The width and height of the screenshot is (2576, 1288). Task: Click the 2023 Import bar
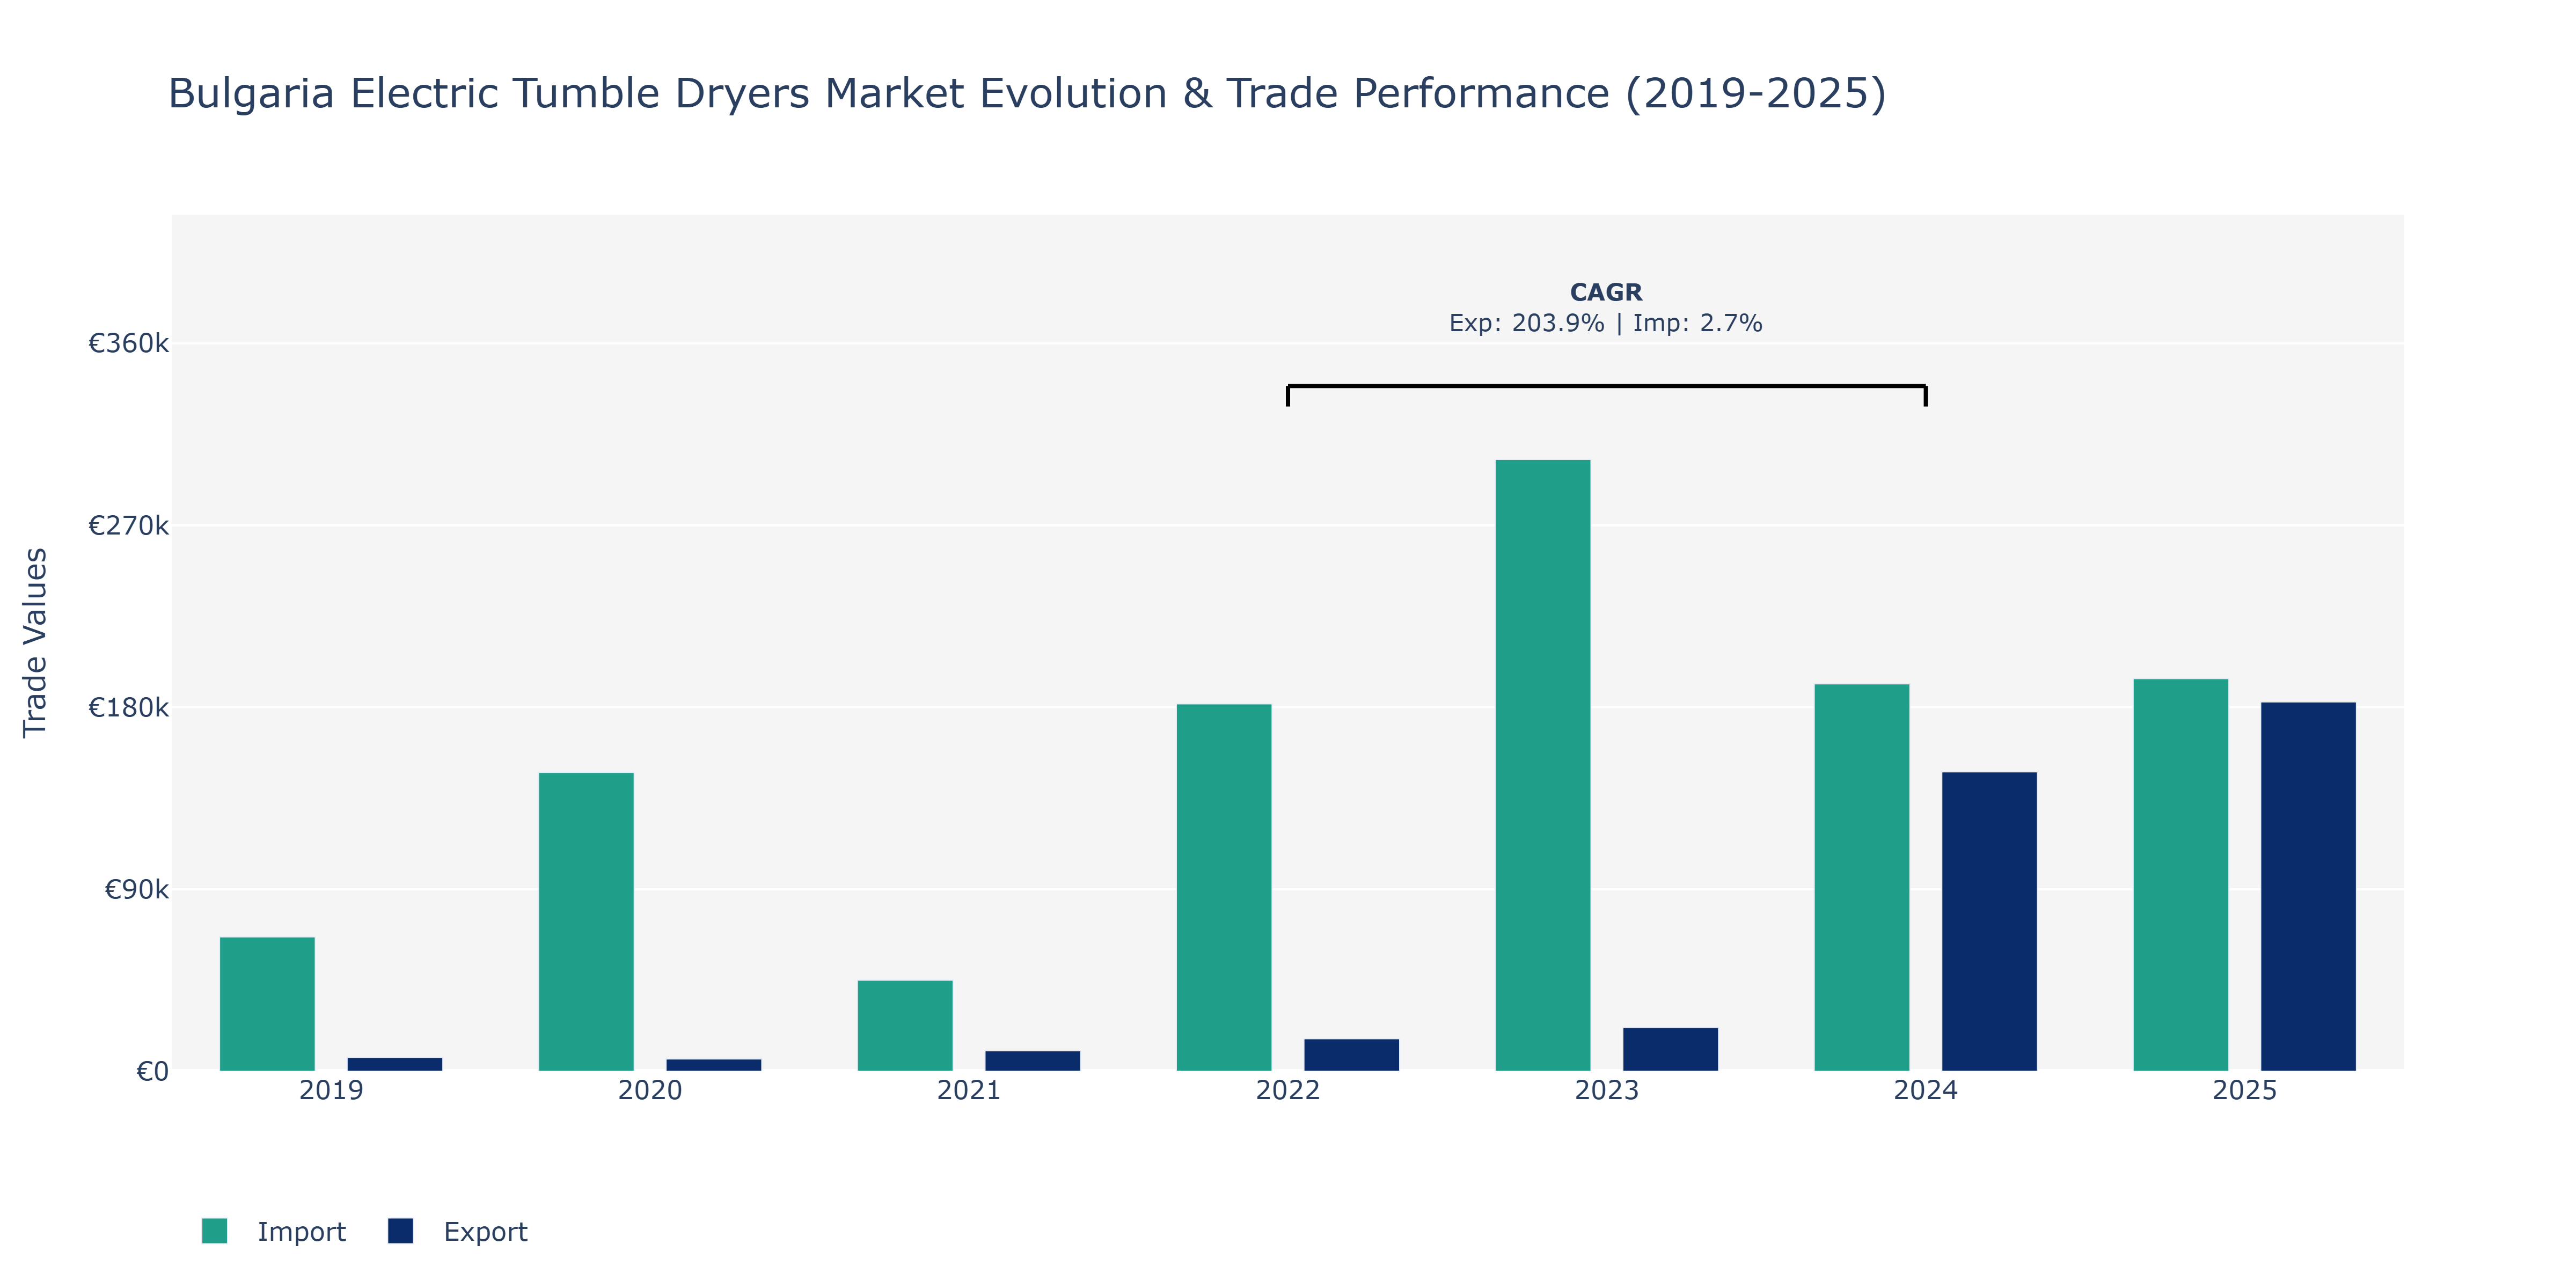pos(1543,765)
